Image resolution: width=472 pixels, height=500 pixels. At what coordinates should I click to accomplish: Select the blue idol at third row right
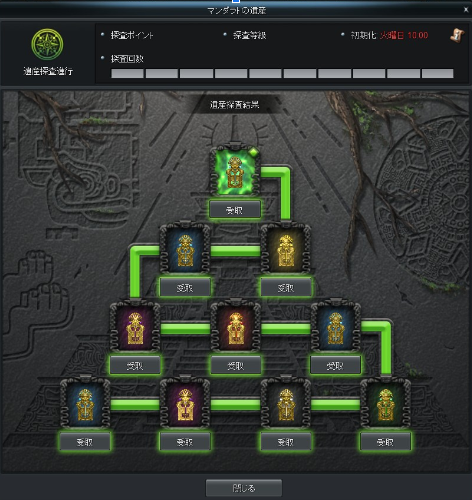click(336, 327)
